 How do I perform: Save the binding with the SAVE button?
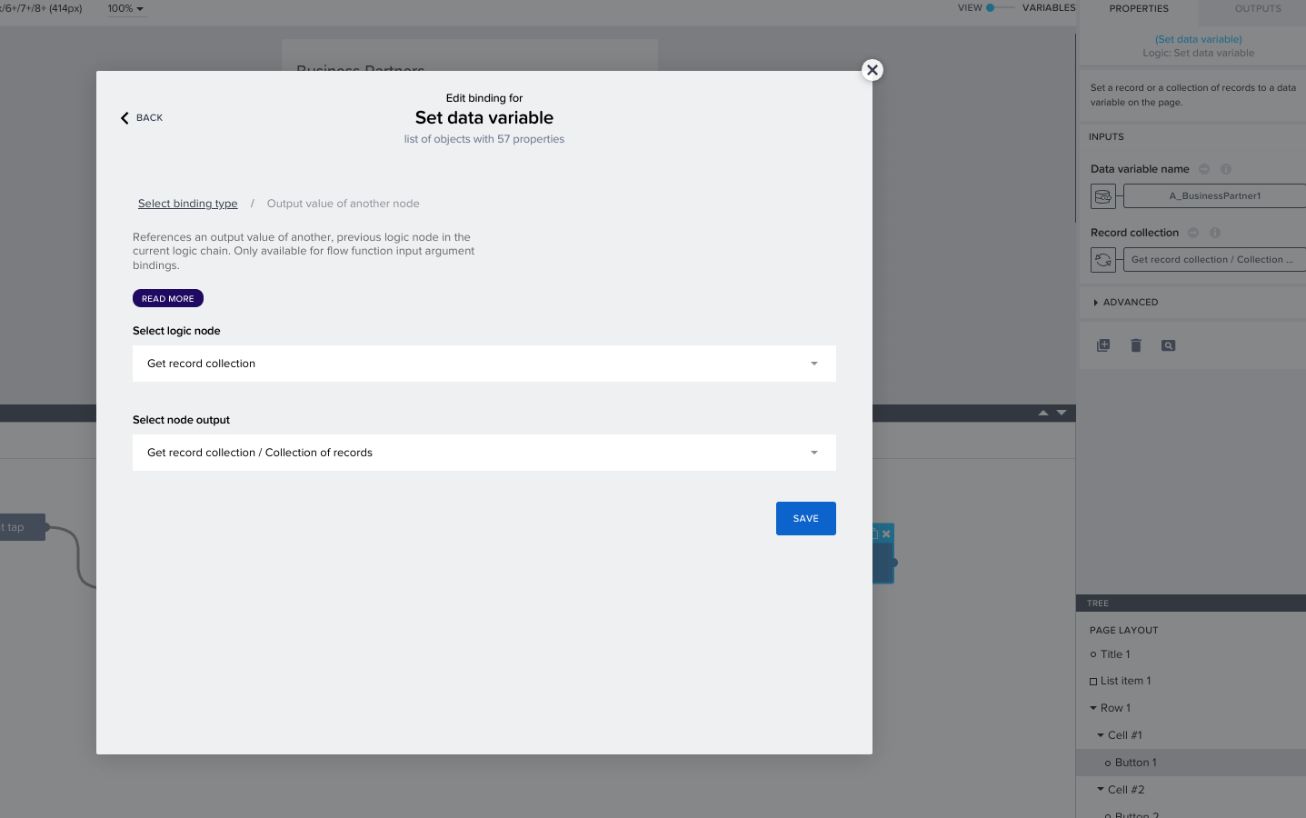[x=806, y=518]
